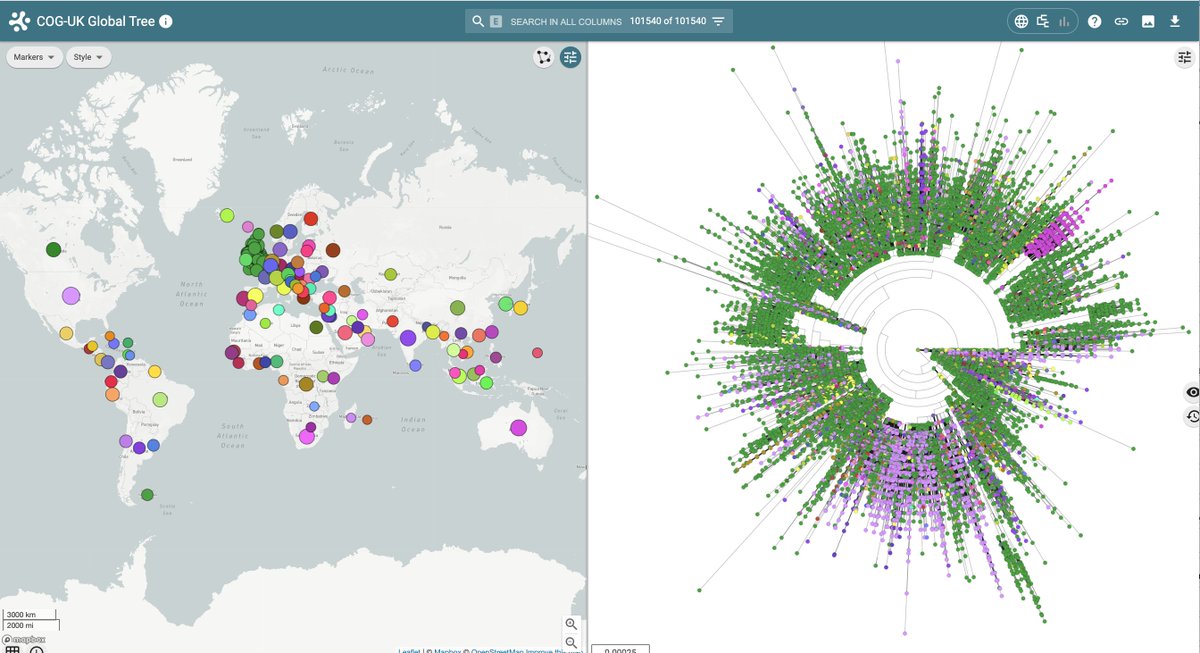Image resolution: width=1200 pixels, height=653 pixels.
Task: Click the map zoom in control
Action: 571,623
